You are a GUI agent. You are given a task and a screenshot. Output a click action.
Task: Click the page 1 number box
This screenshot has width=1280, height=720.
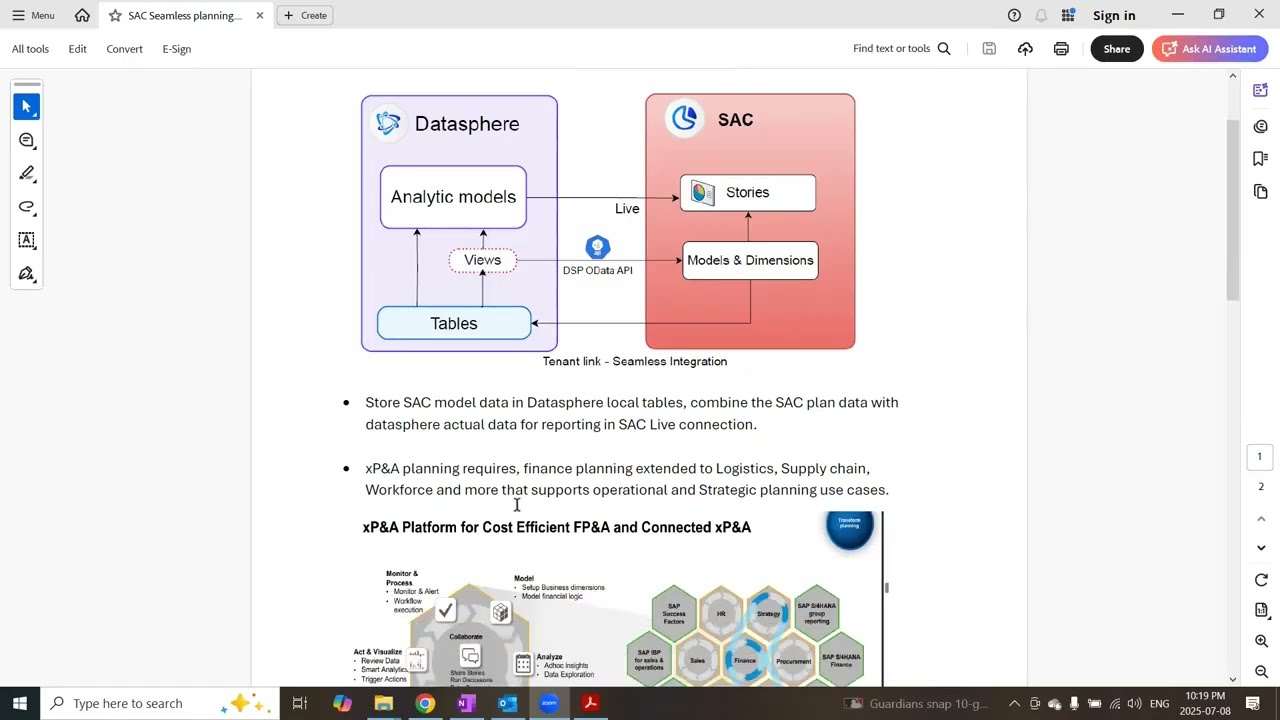point(1260,457)
